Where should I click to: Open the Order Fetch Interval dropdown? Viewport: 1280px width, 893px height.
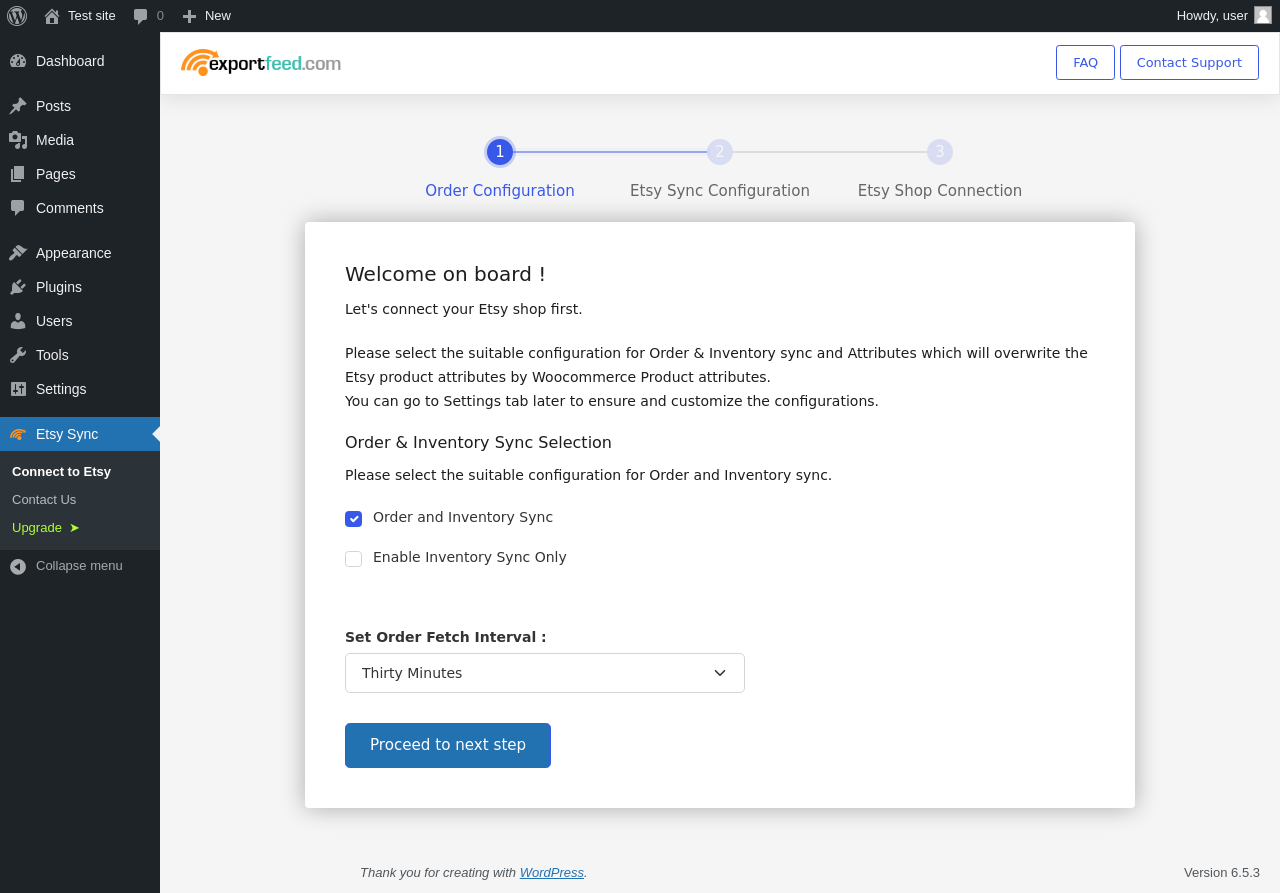[545, 673]
